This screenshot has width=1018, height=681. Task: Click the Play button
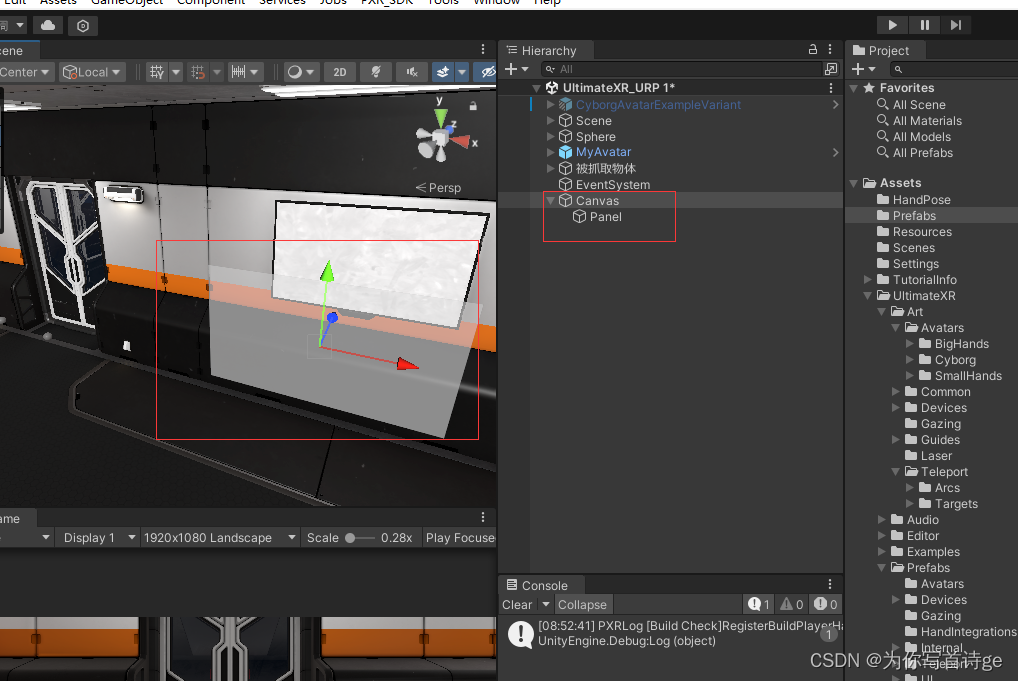tap(892, 25)
